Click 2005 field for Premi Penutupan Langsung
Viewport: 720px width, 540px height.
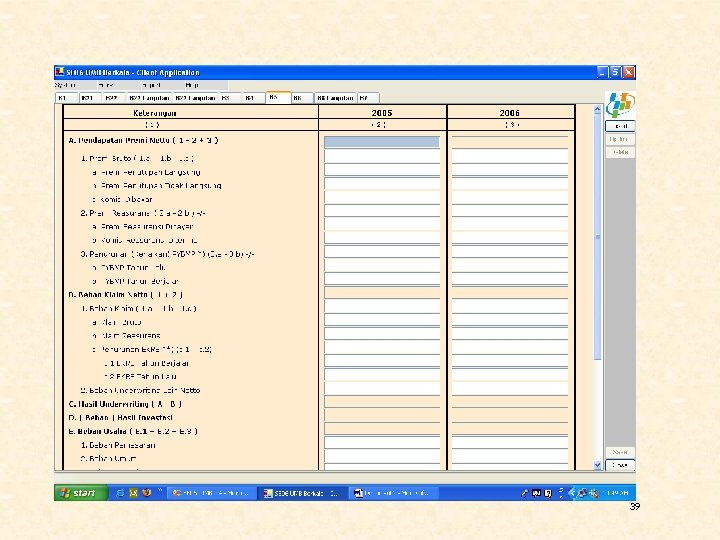pyautogui.click(x=382, y=170)
